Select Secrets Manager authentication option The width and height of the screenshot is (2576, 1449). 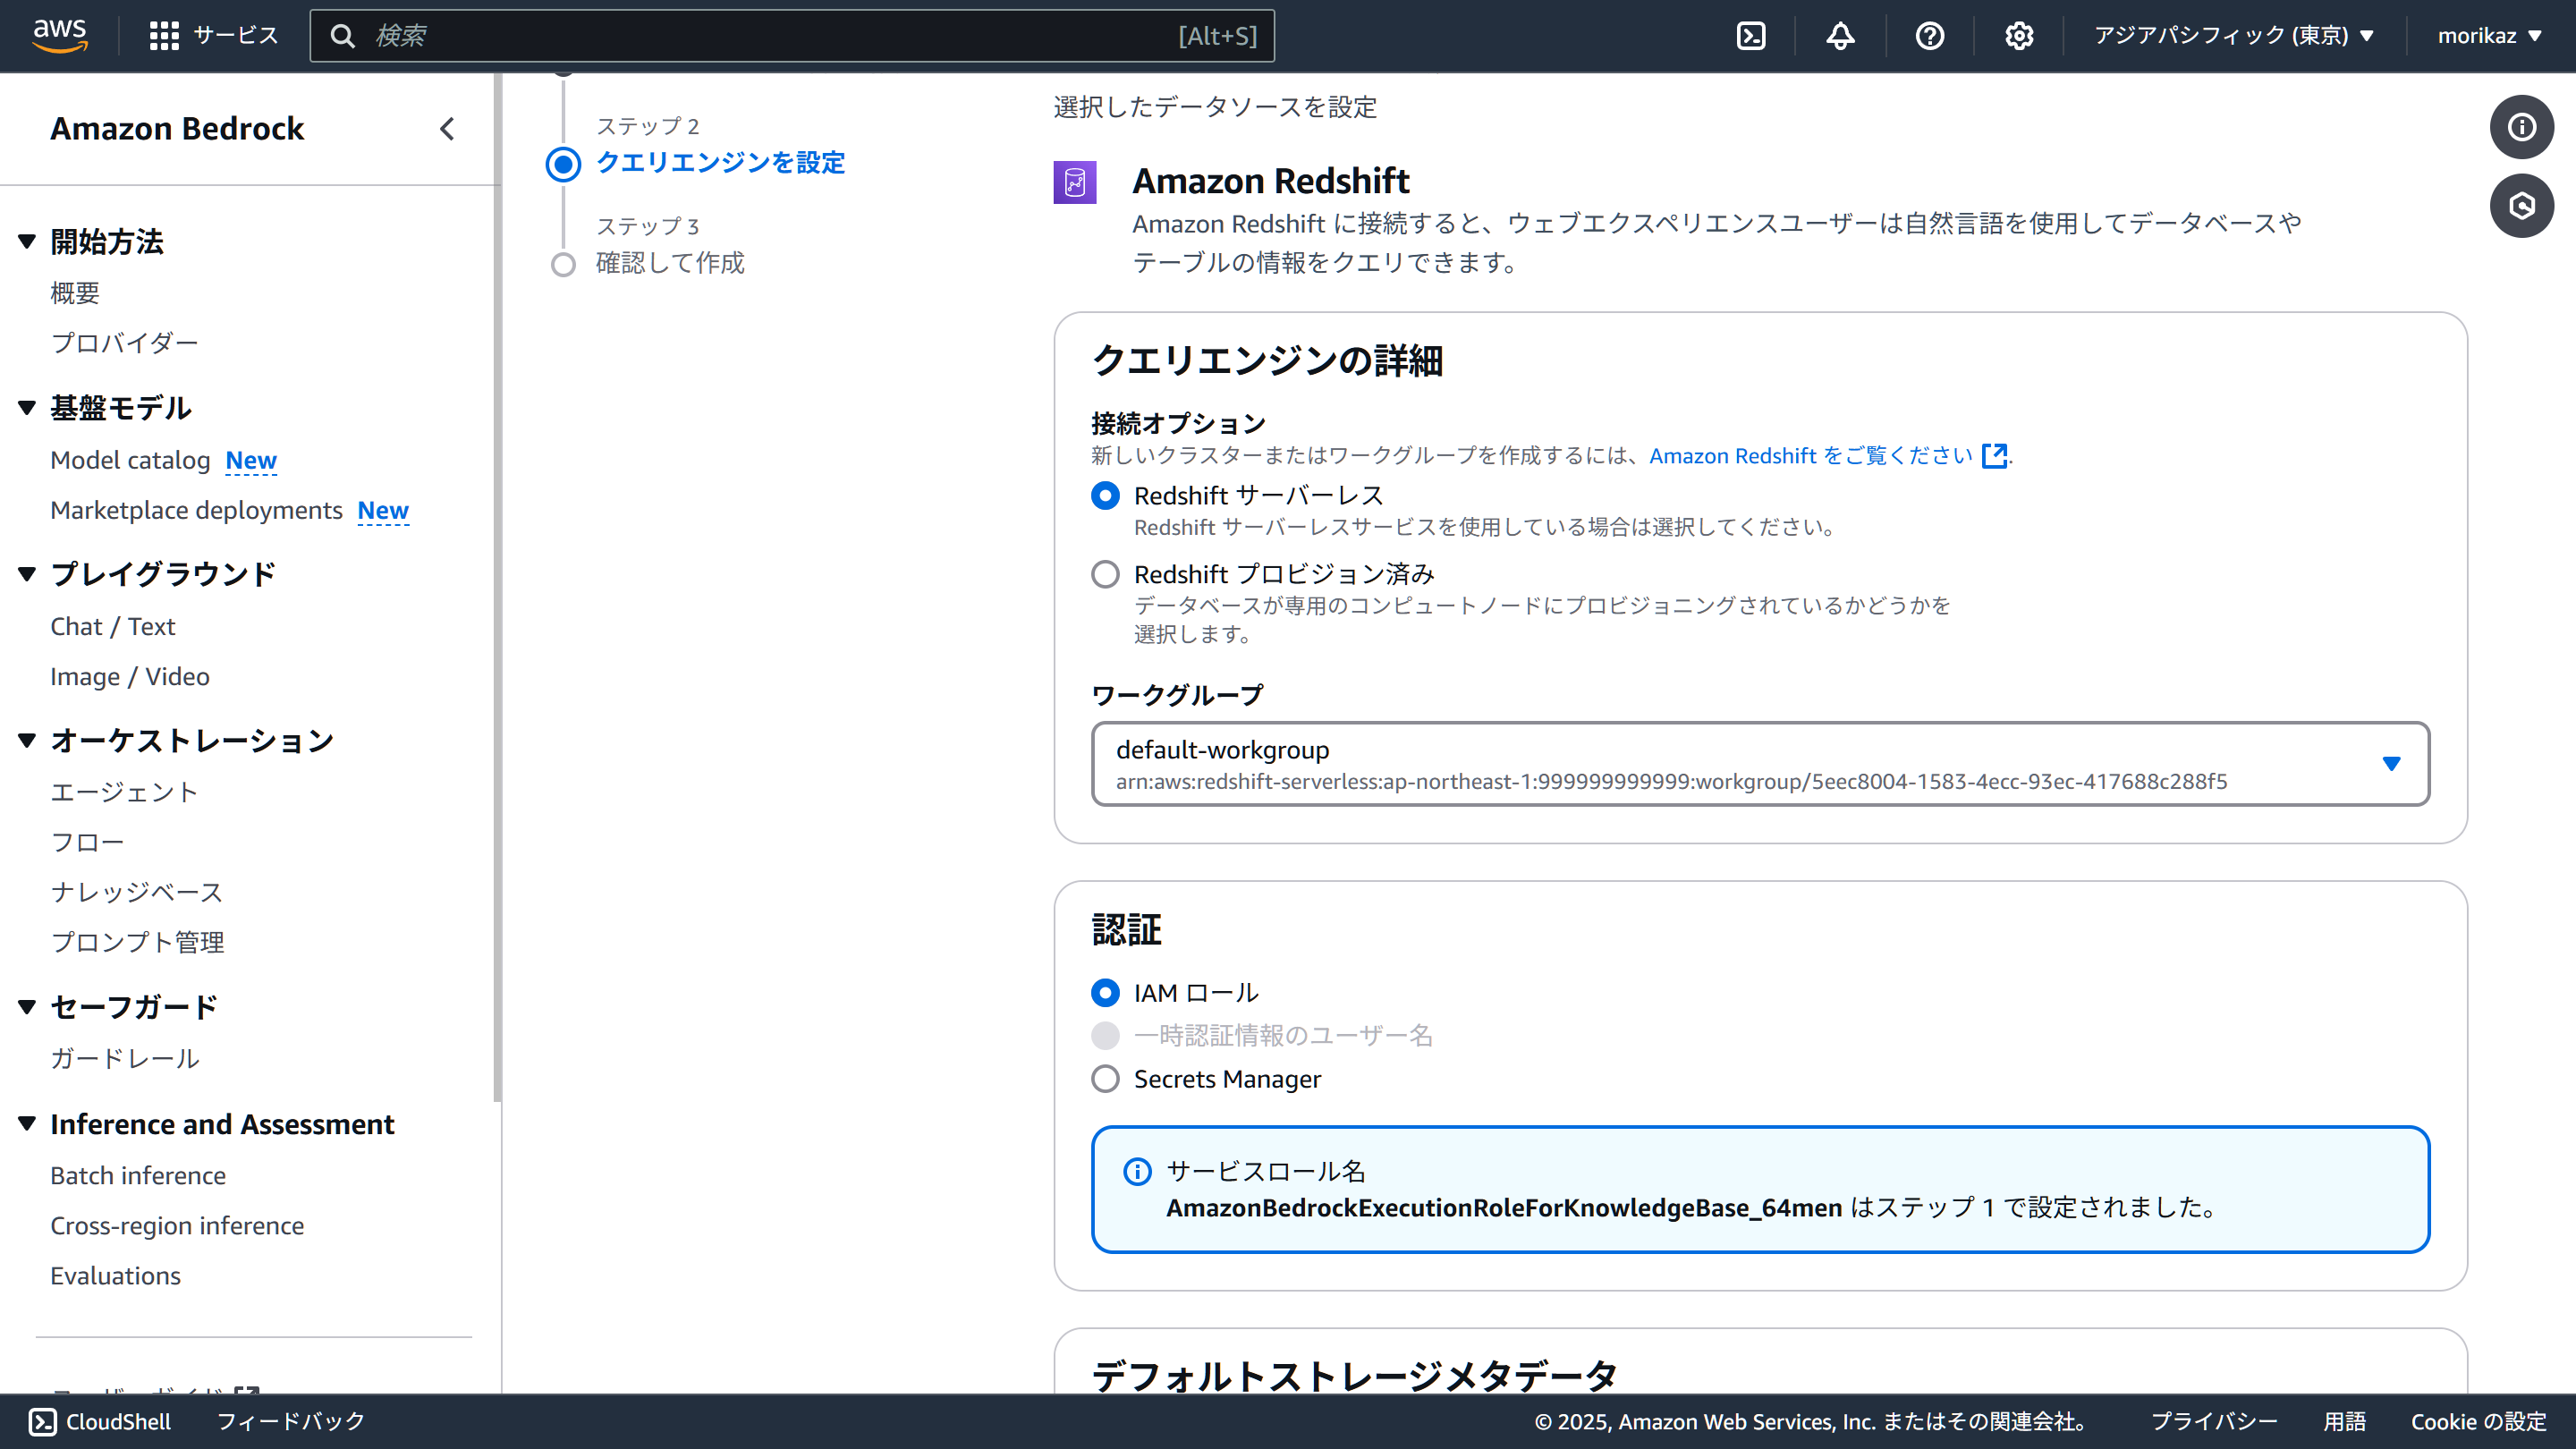click(1105, 1079)
